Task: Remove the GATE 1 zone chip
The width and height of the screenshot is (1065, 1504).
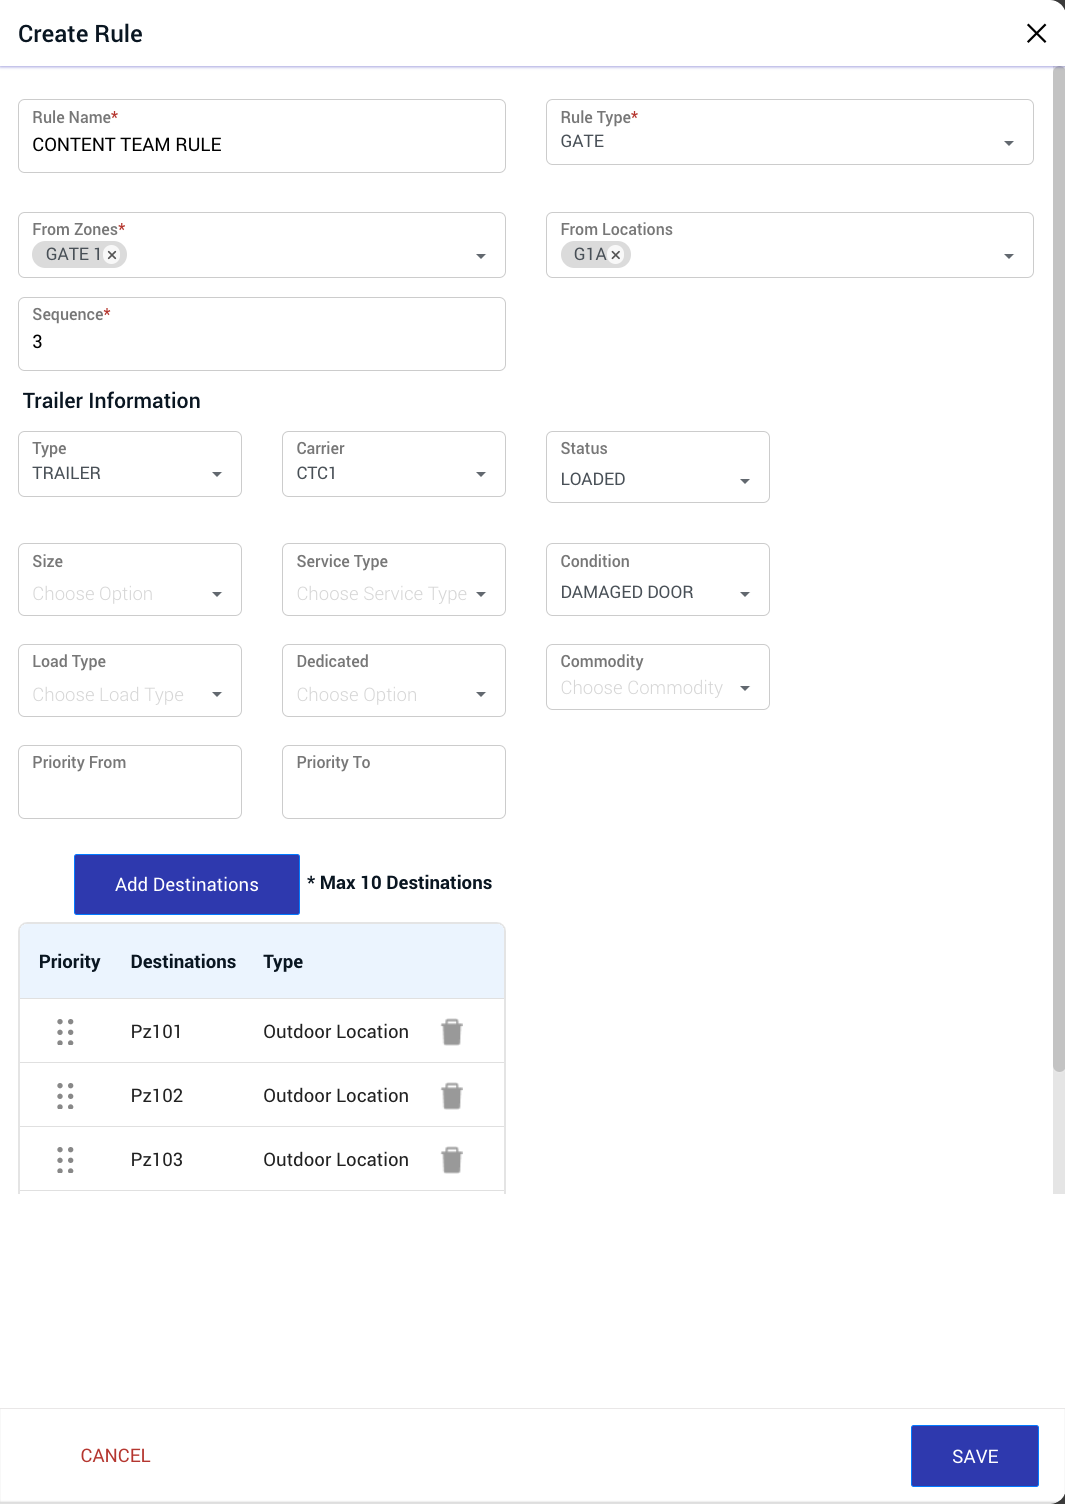Action: 112,255
